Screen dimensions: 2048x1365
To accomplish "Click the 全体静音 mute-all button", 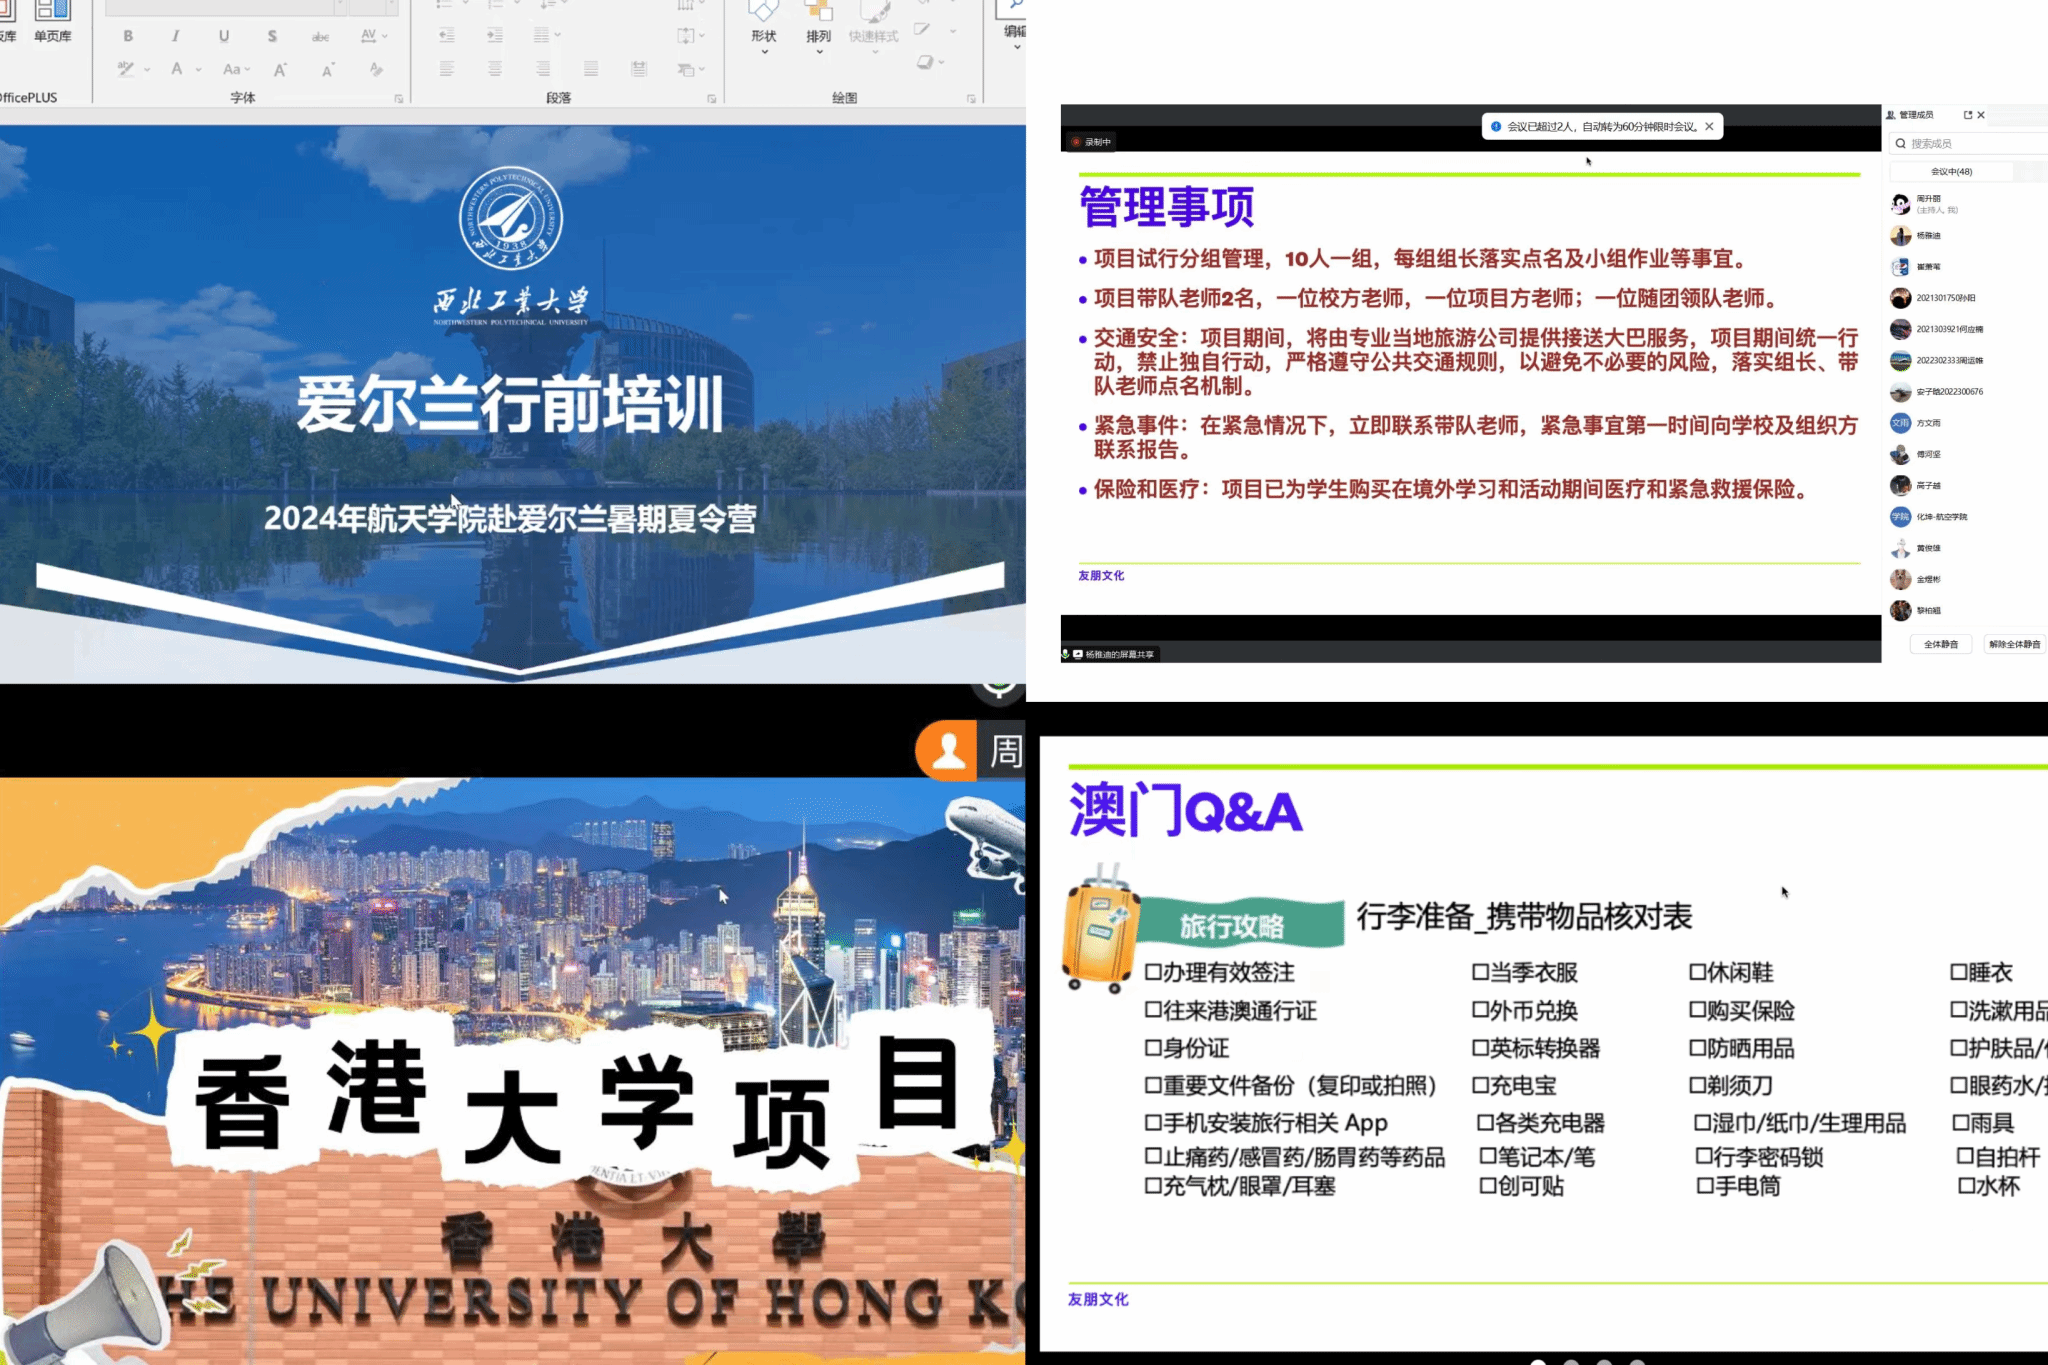I will [1940, 644].
